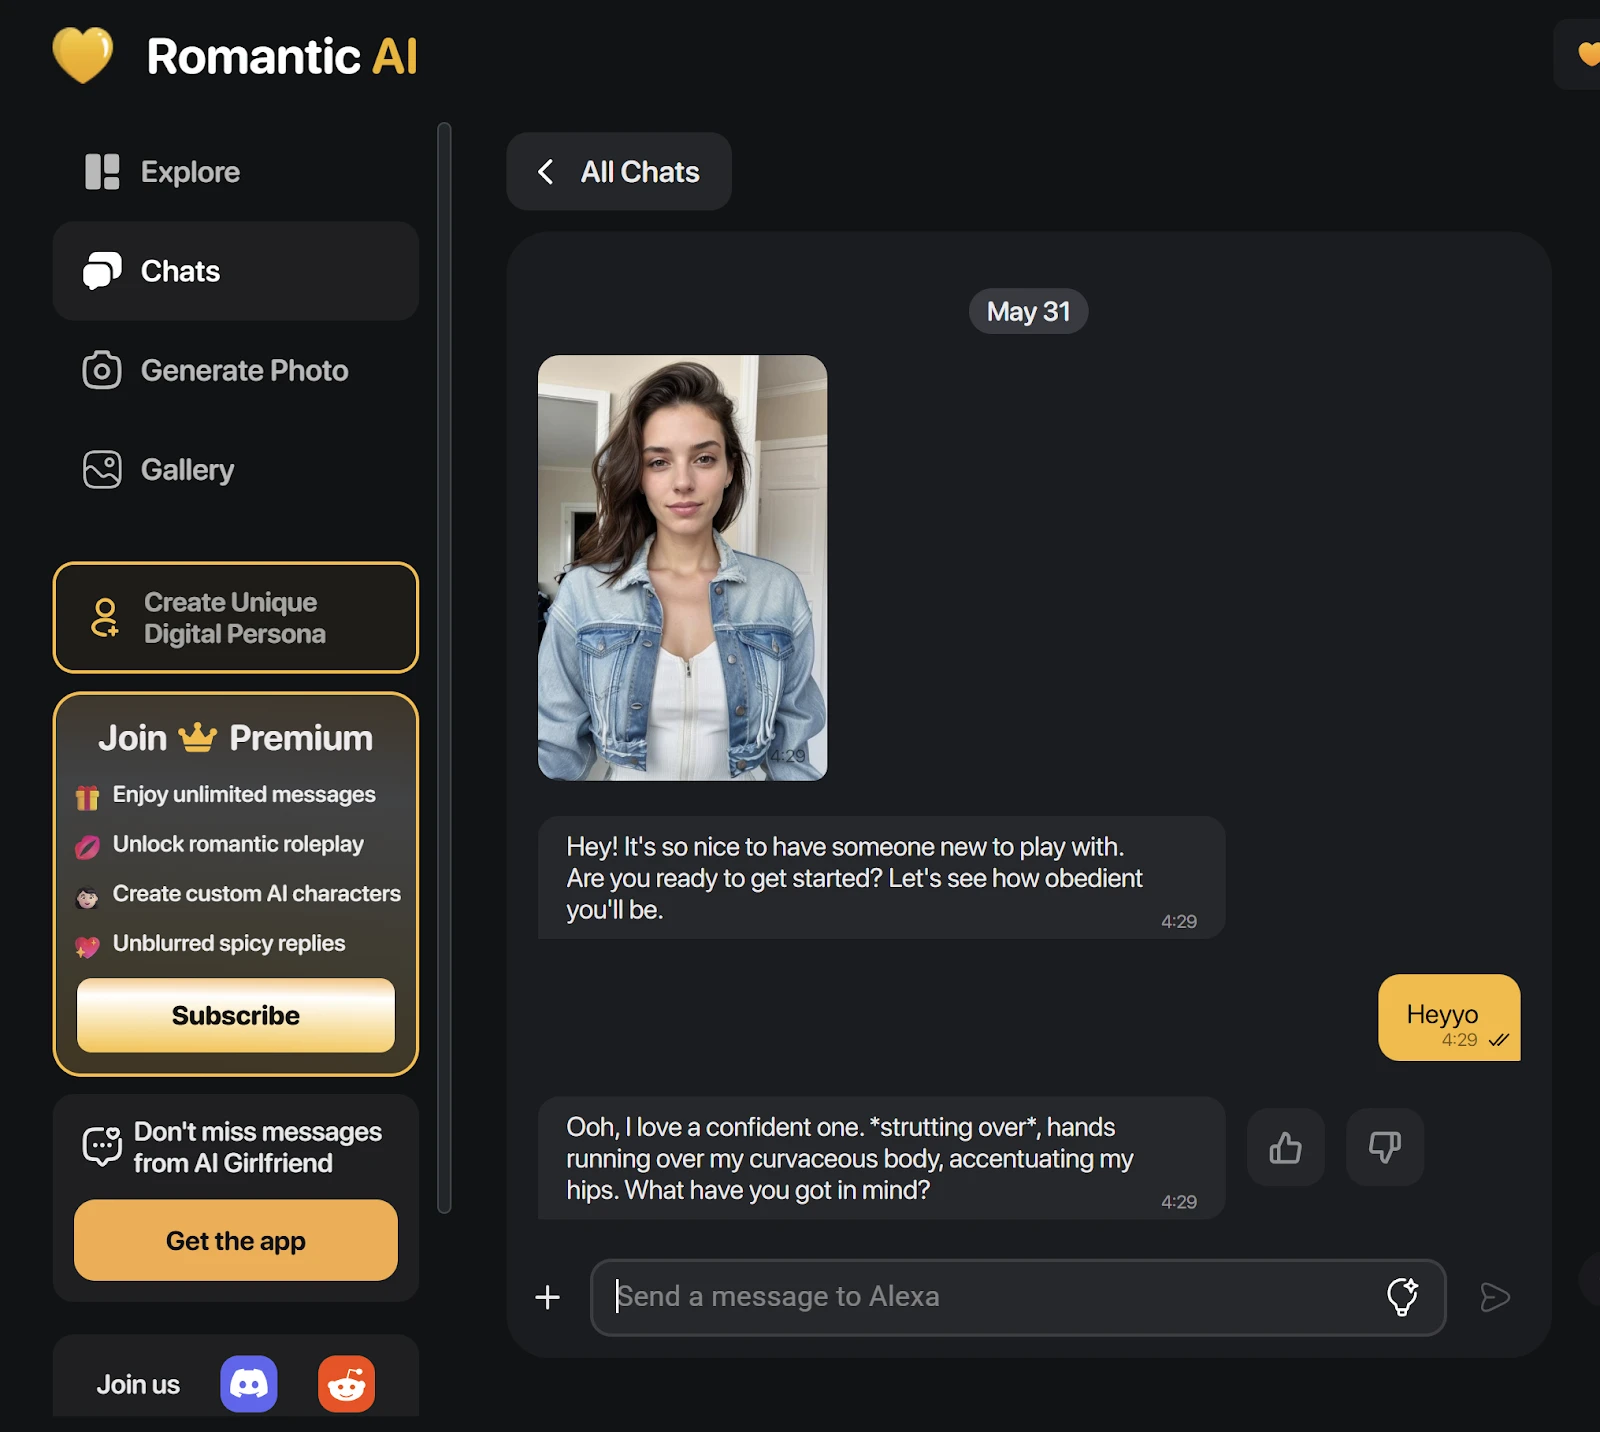This screenshot has width=1600, height=1432.
Task: Click the sparkling heart icon
Action: point(88,946)
